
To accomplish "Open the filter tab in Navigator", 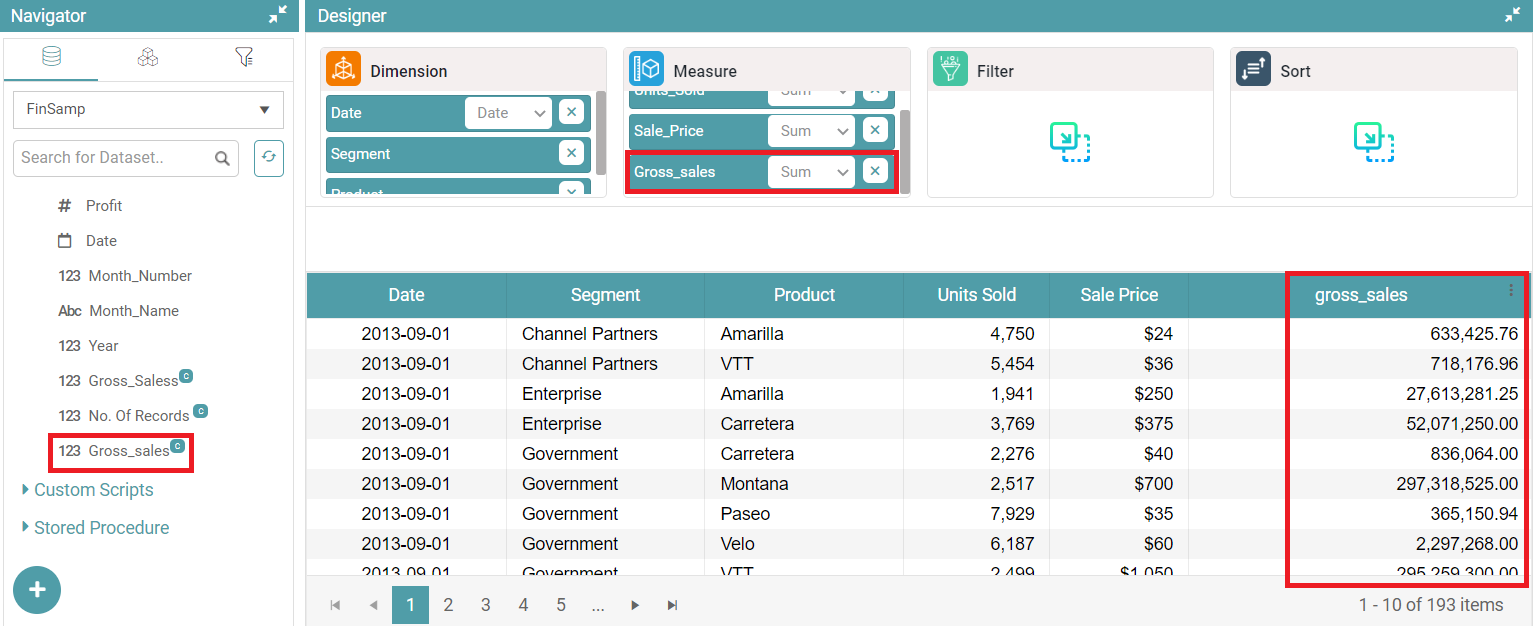I will click(x=244, y=58).
